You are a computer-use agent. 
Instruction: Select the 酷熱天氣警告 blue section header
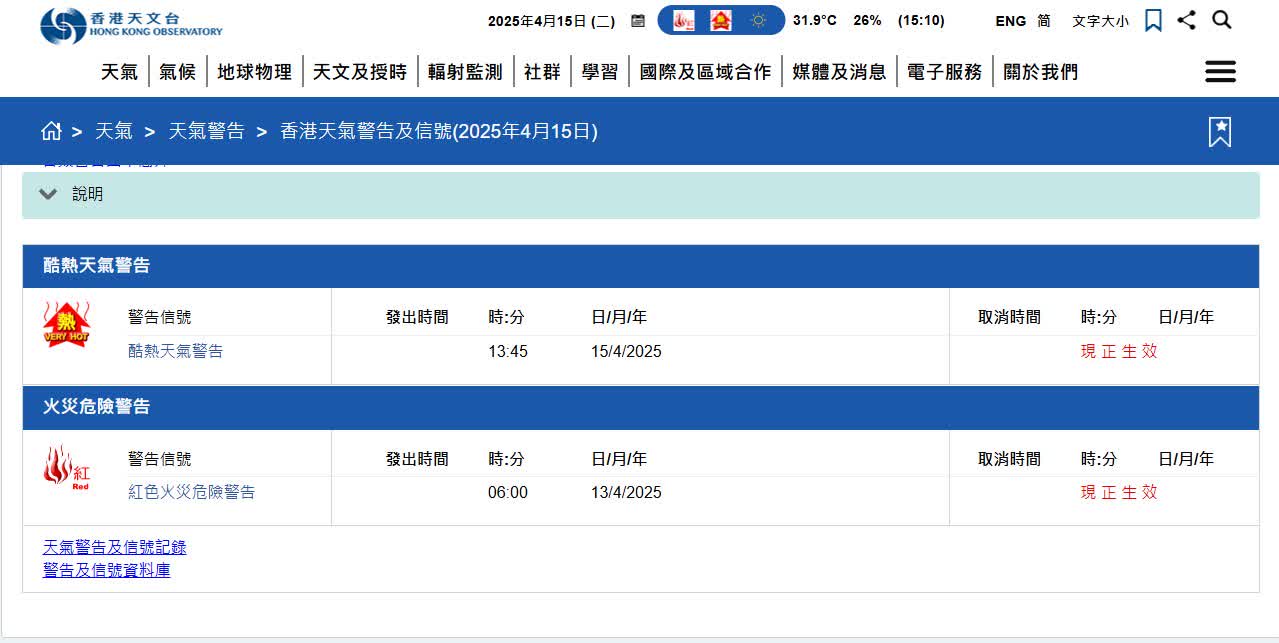pyautogui.click(x=640, y=266)
